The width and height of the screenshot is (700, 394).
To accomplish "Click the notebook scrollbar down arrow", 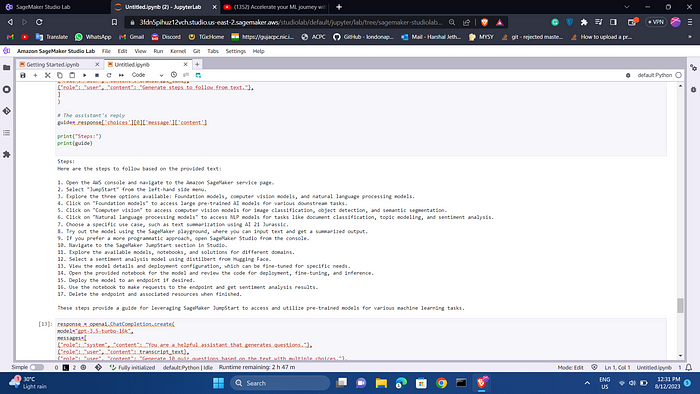I will click(x=680, y=356).
